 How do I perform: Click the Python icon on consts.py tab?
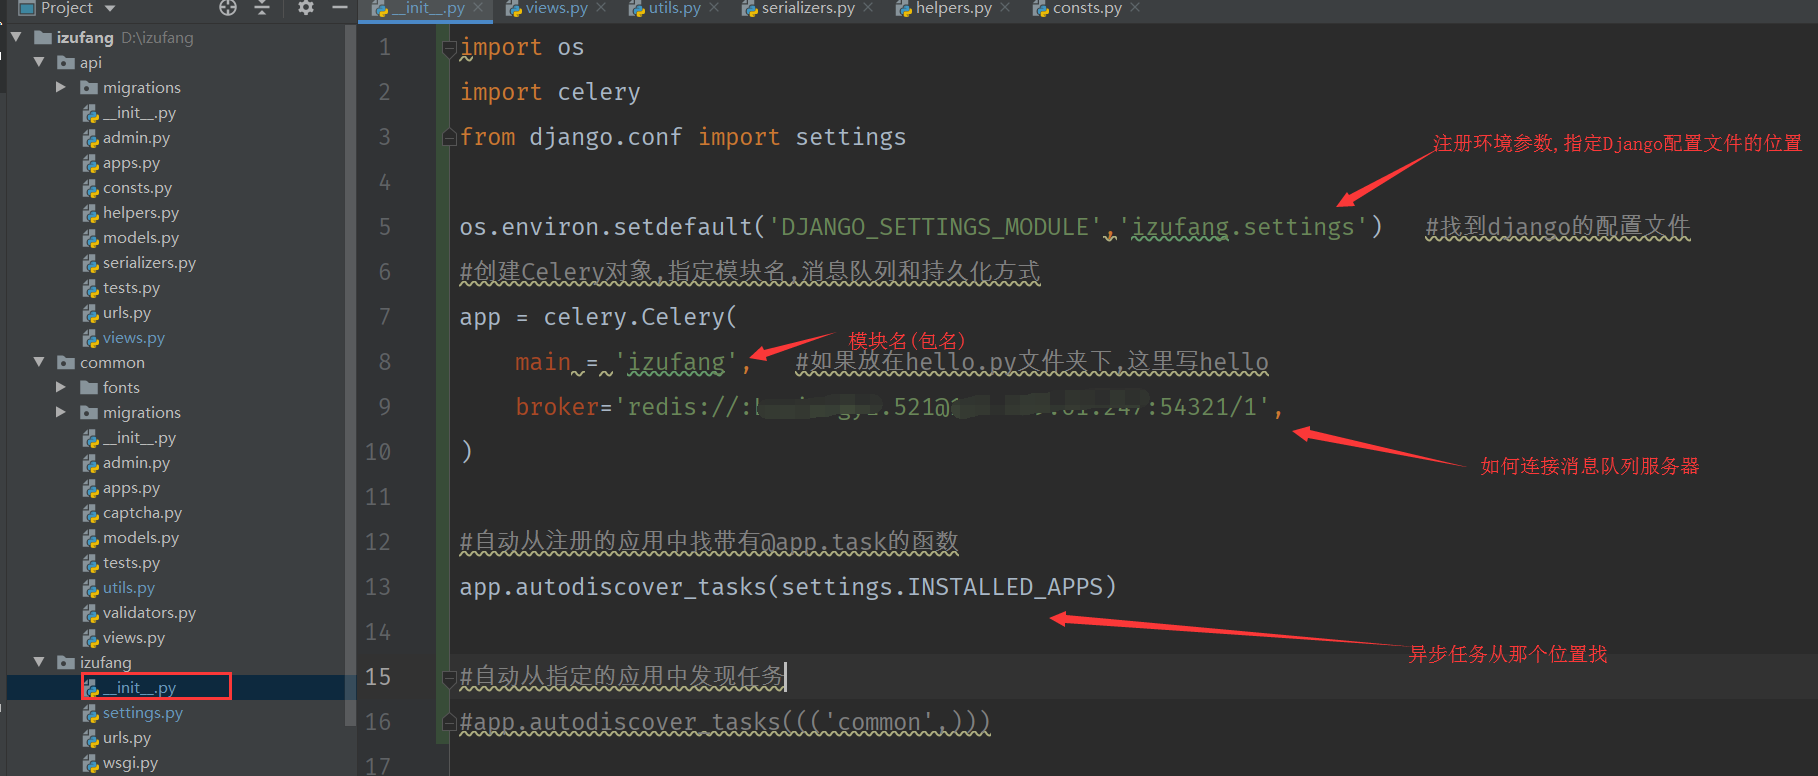[x=1041, y=9]
